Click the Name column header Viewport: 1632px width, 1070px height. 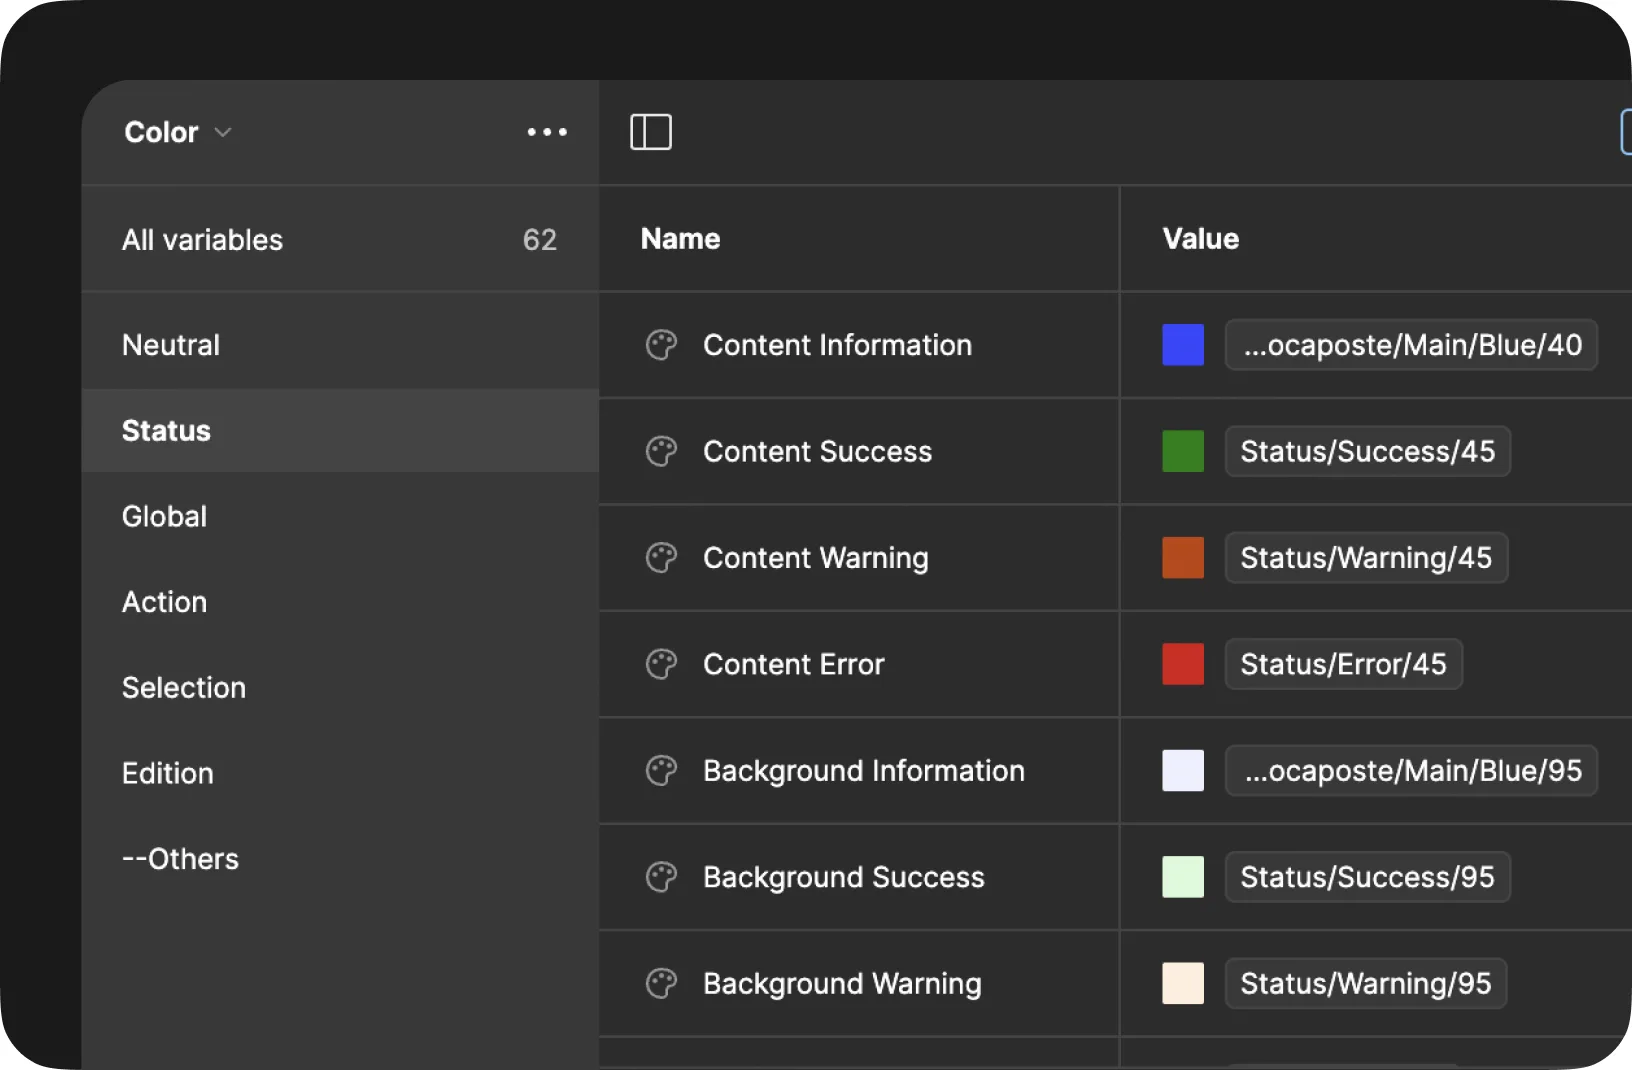680,239
